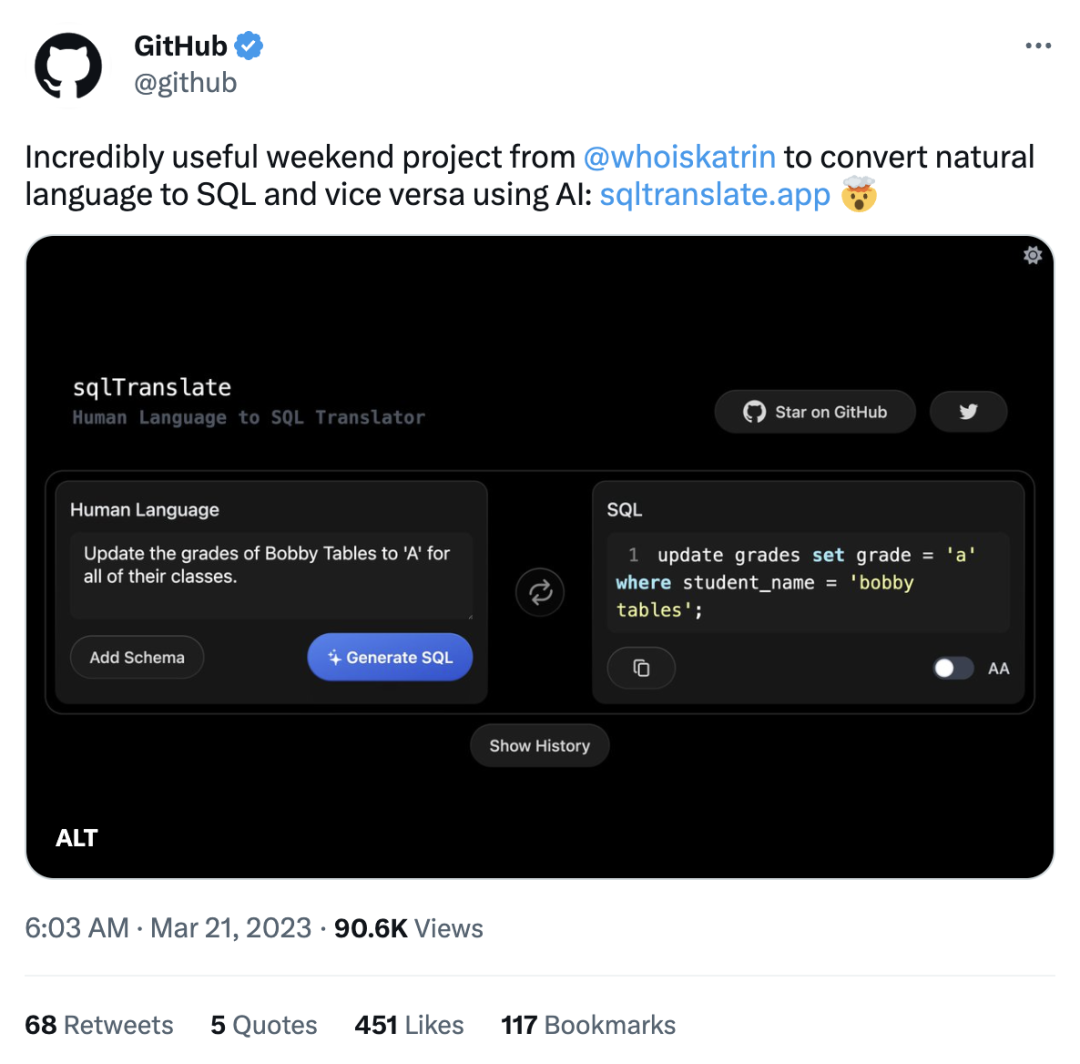
Task: Open the 5 Quotes list
Action: (x=264, y=1025)
